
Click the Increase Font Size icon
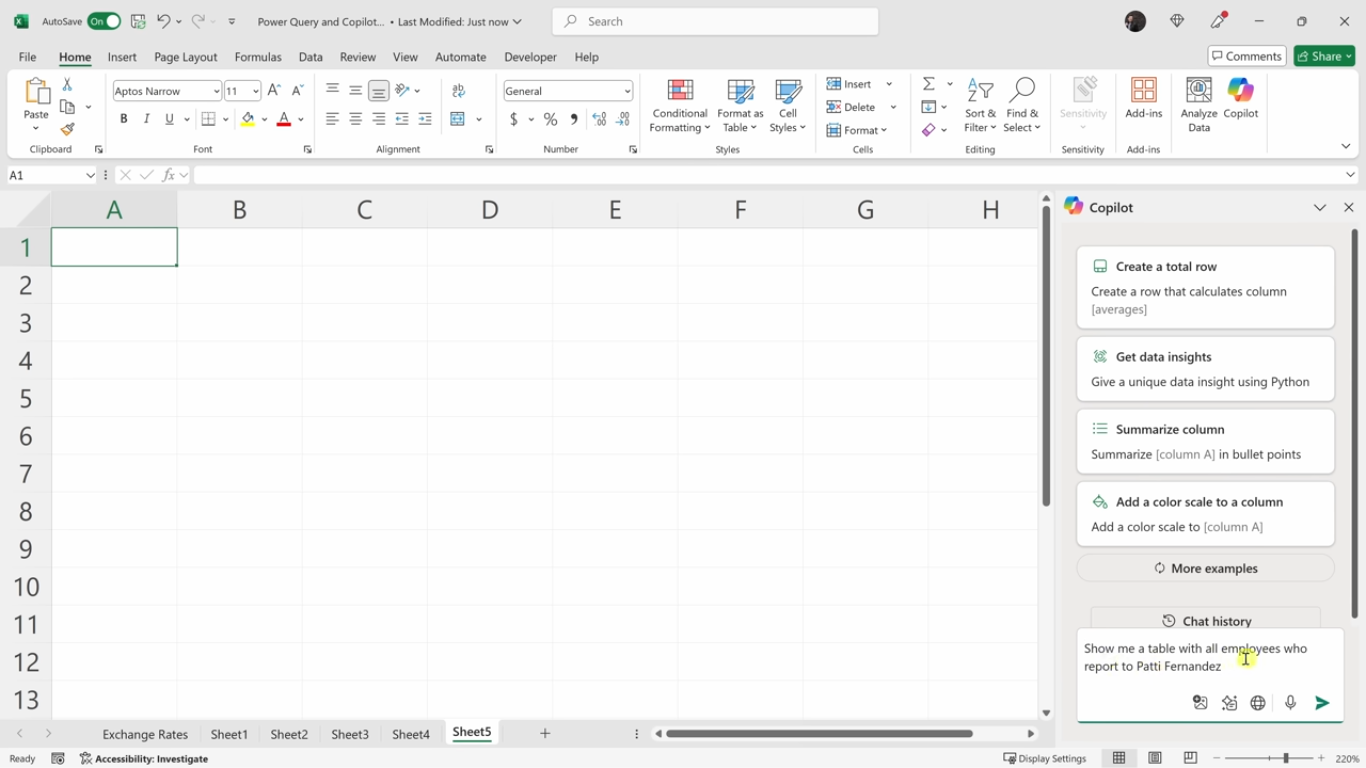(274, 91)
